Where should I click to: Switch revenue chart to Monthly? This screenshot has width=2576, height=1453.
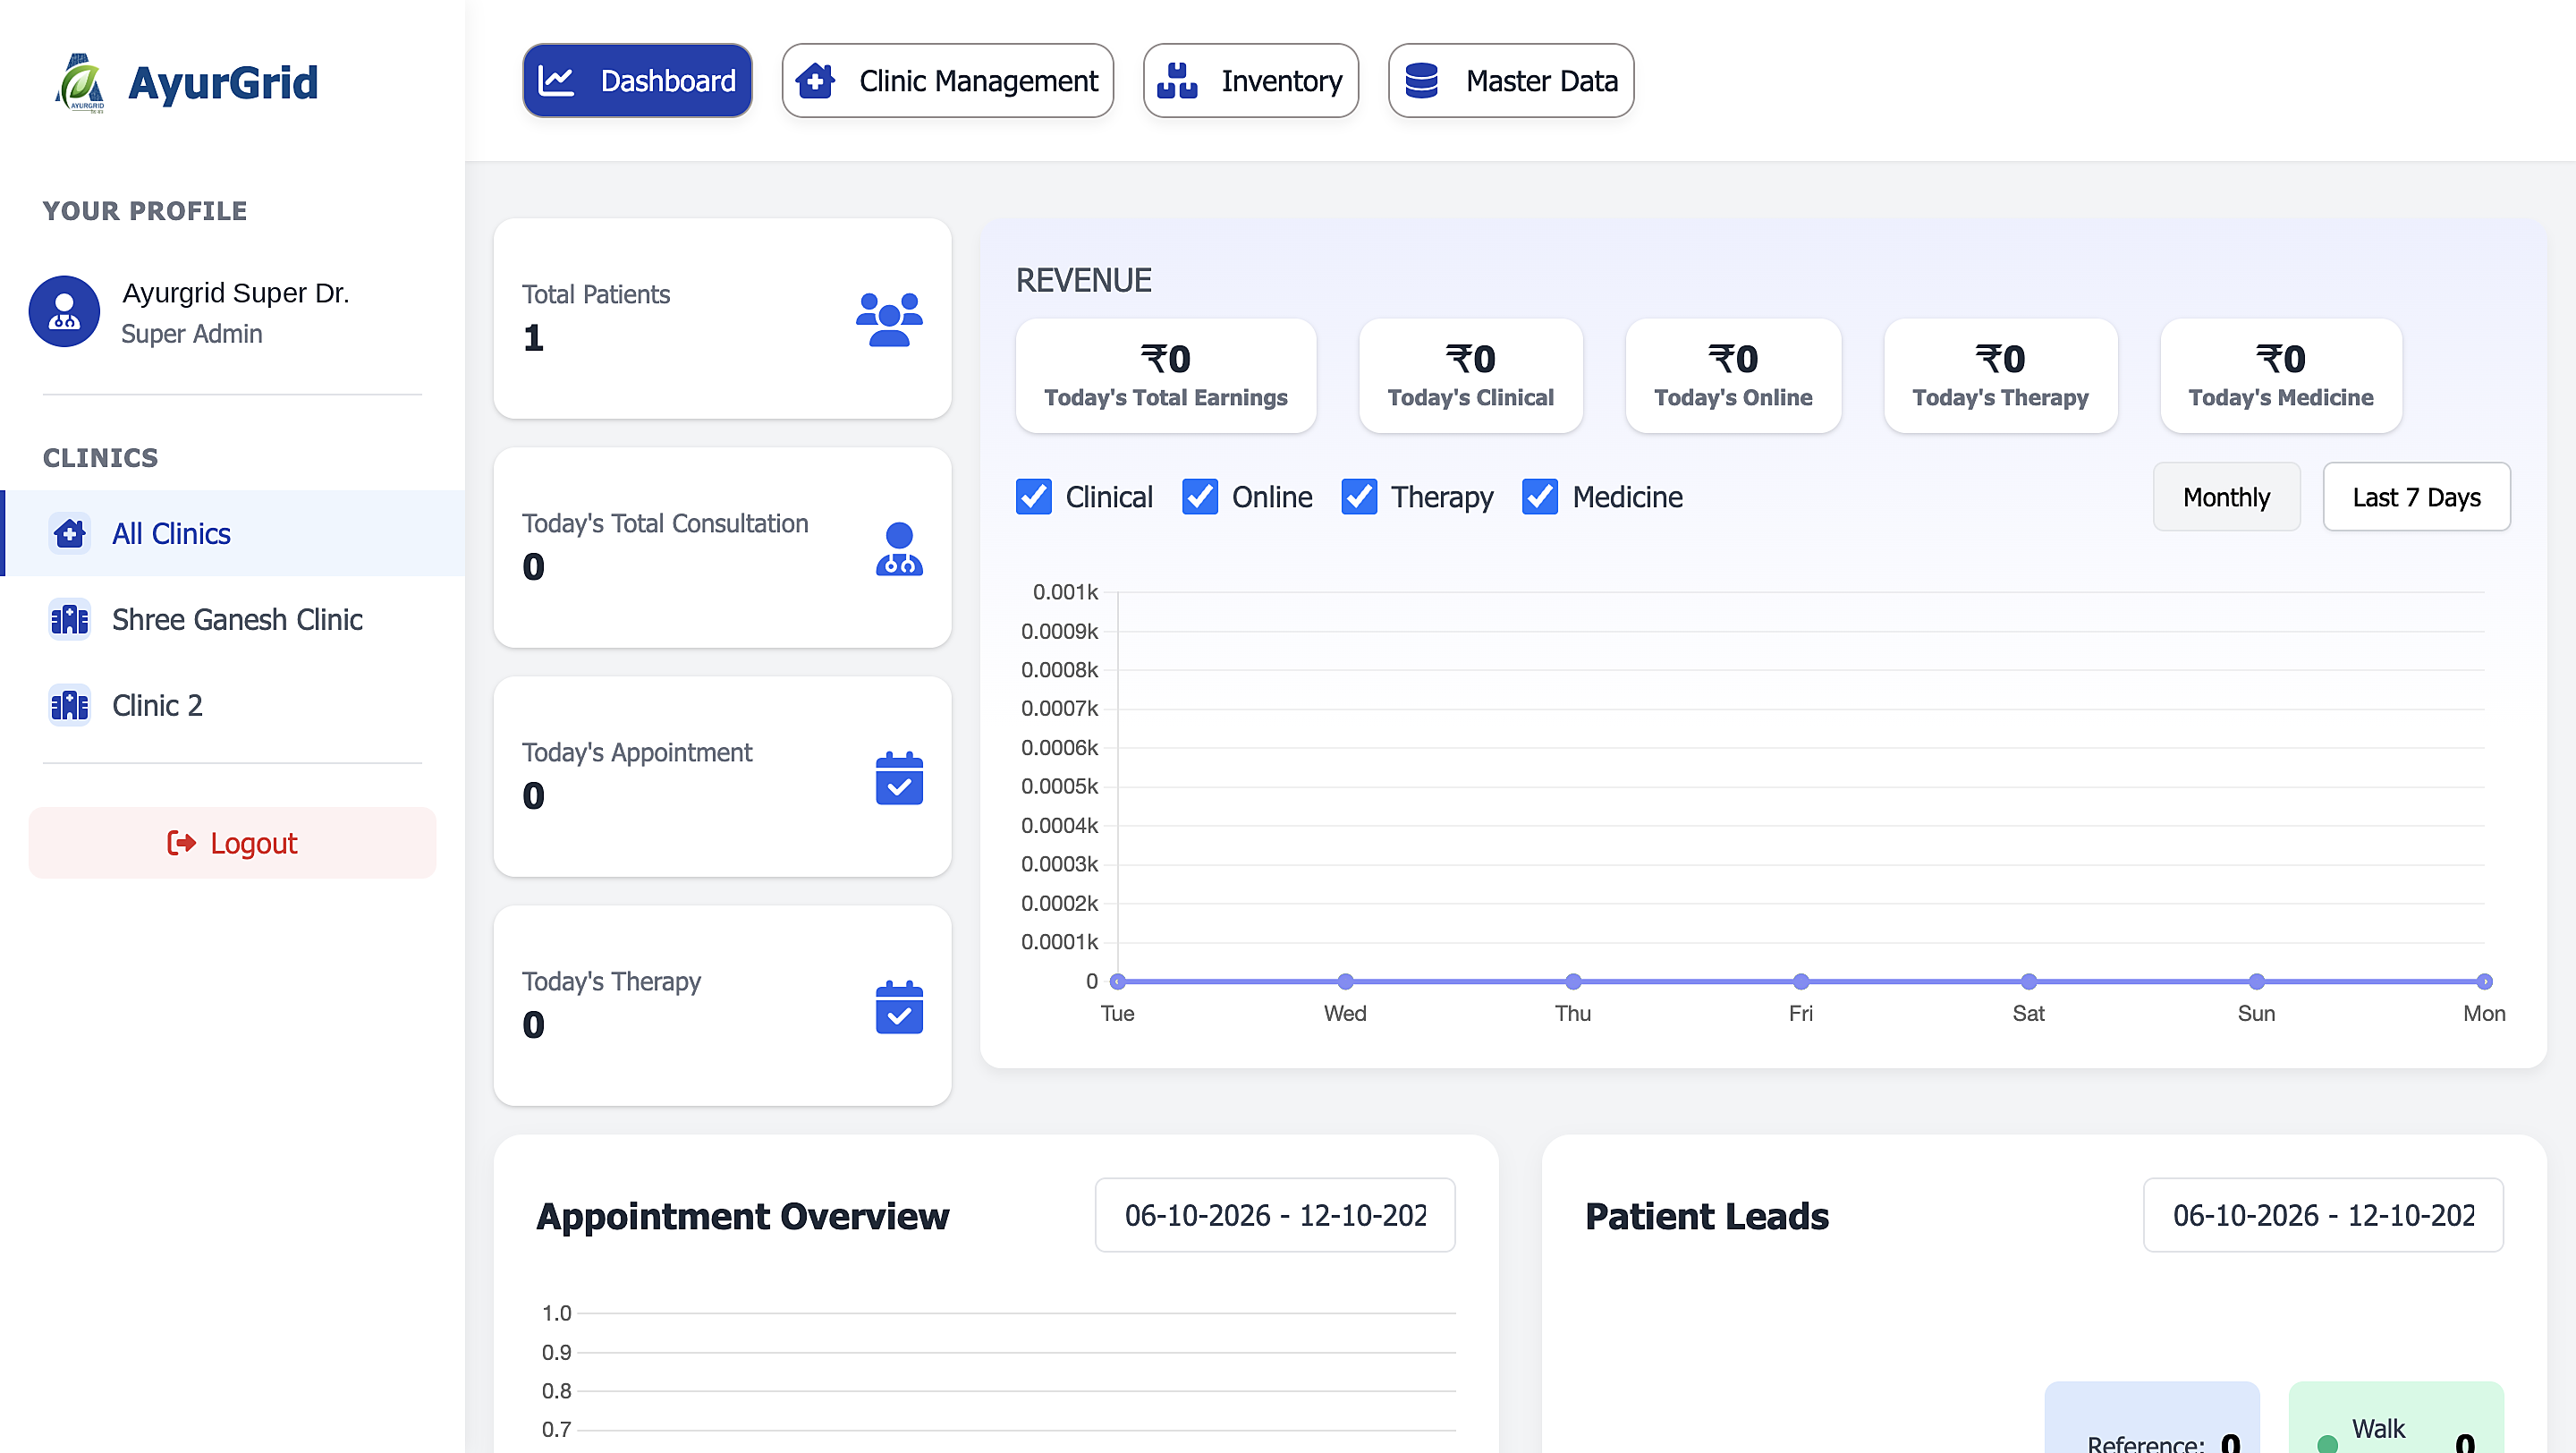click(2226, 496)
